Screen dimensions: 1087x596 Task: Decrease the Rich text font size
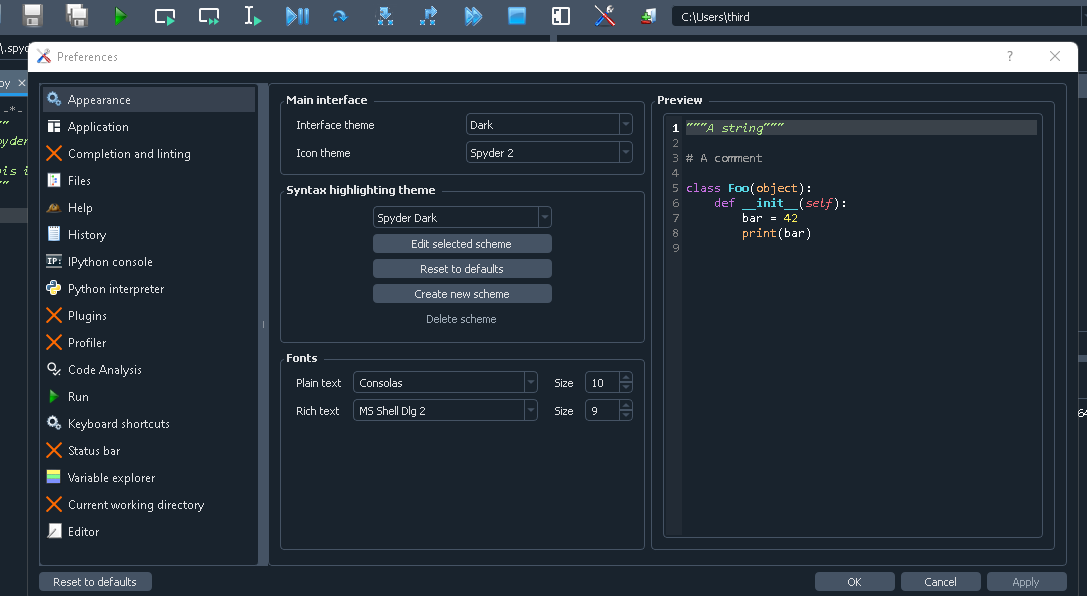pyautogui.click(x=626, y=417)
